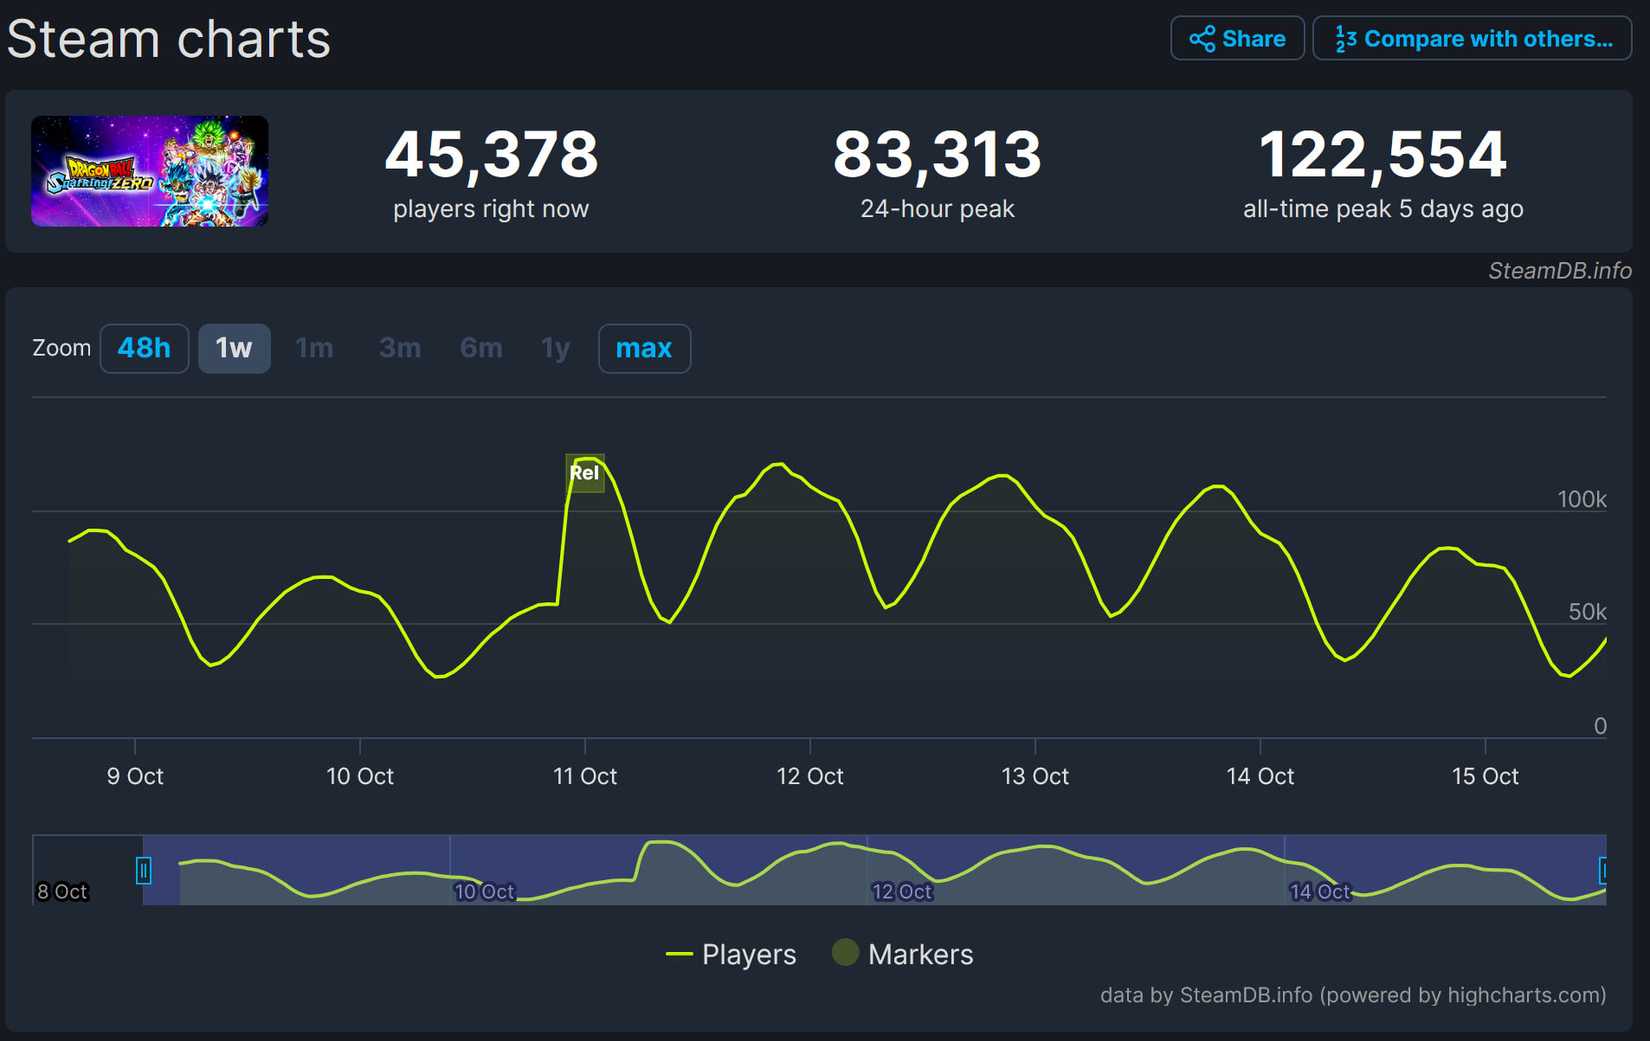This screenshot has width=1650, height=1041.
Task: Select the 1m zoom option
Action: pyautogui.click(x=314, y=348)
